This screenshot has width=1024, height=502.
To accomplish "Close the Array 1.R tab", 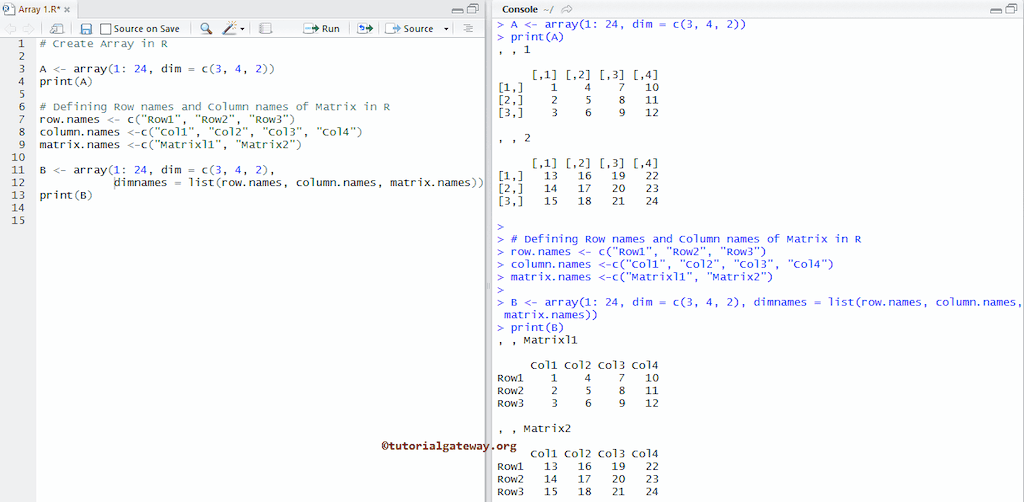I will click(67, 9).
